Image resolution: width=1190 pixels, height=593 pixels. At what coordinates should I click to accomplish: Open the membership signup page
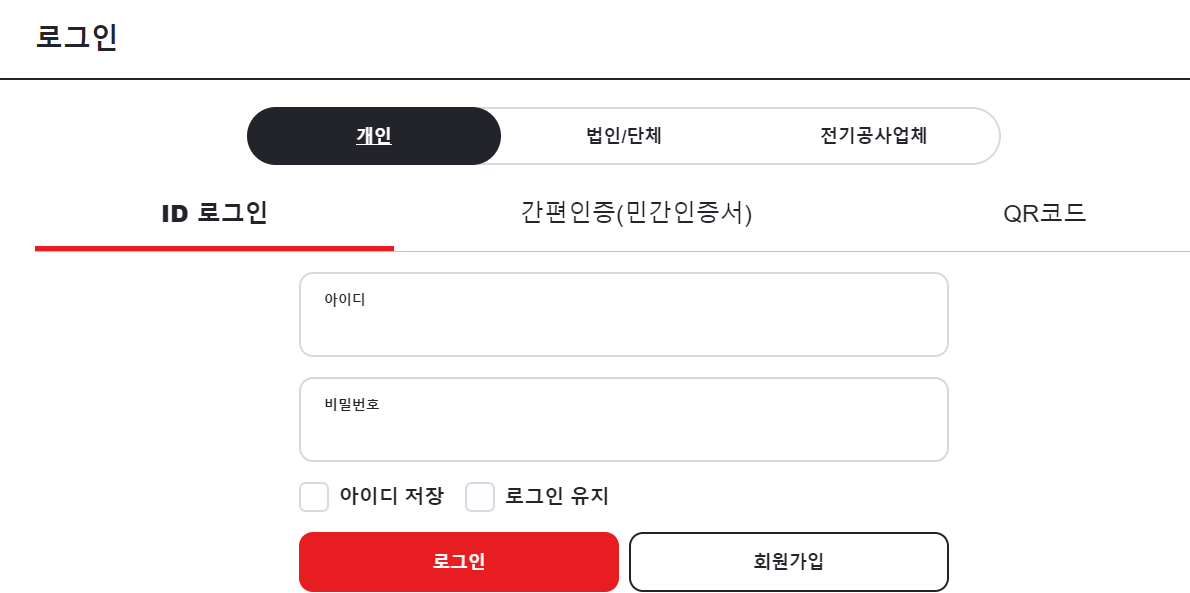[x=788, y=561]
